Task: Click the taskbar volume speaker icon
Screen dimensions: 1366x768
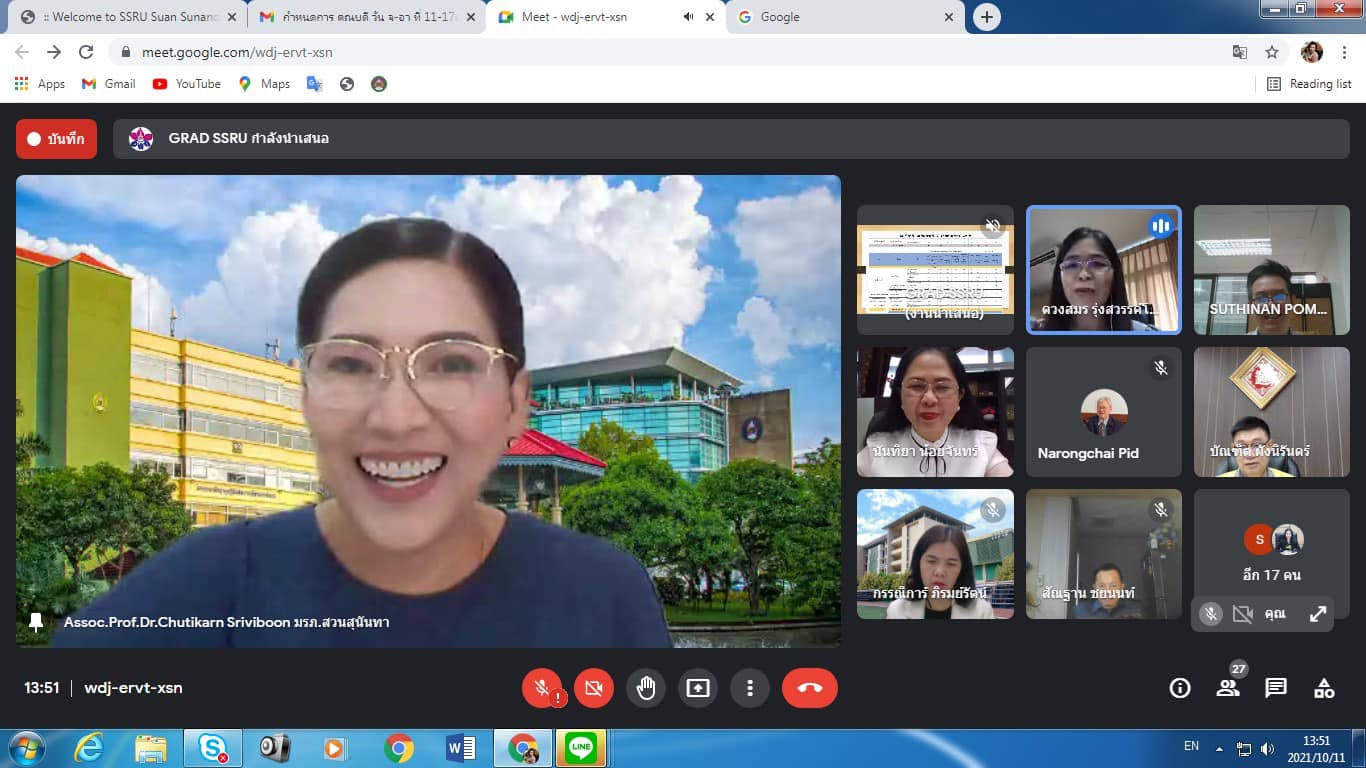Action: [1267, 748]
